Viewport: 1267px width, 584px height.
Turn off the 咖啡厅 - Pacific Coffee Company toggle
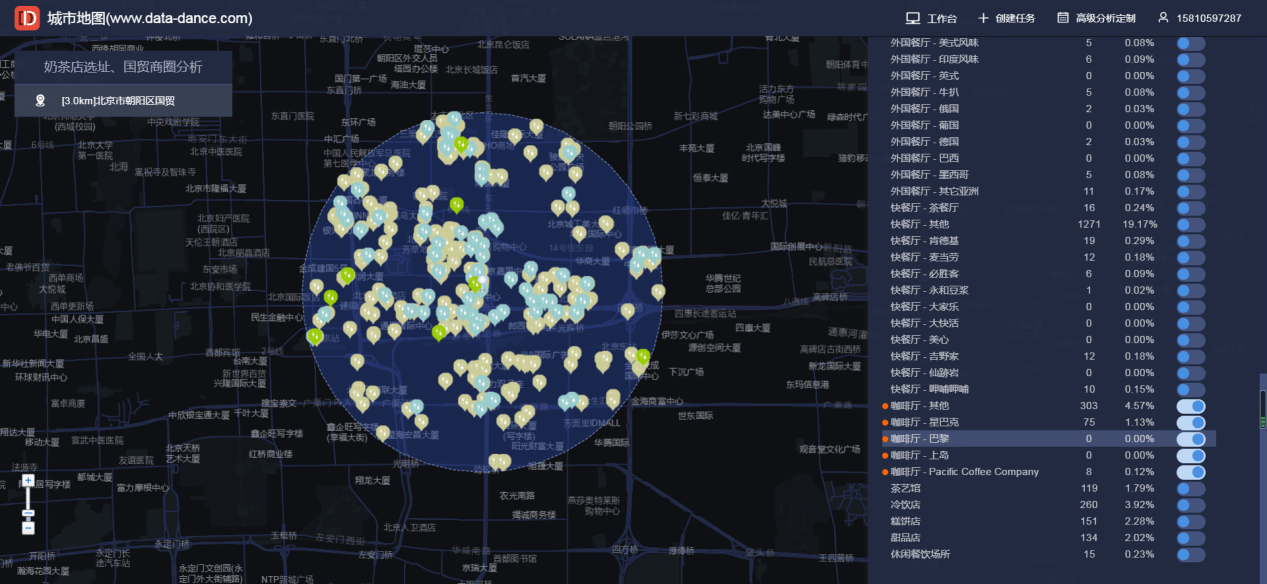click(1191, 472)
